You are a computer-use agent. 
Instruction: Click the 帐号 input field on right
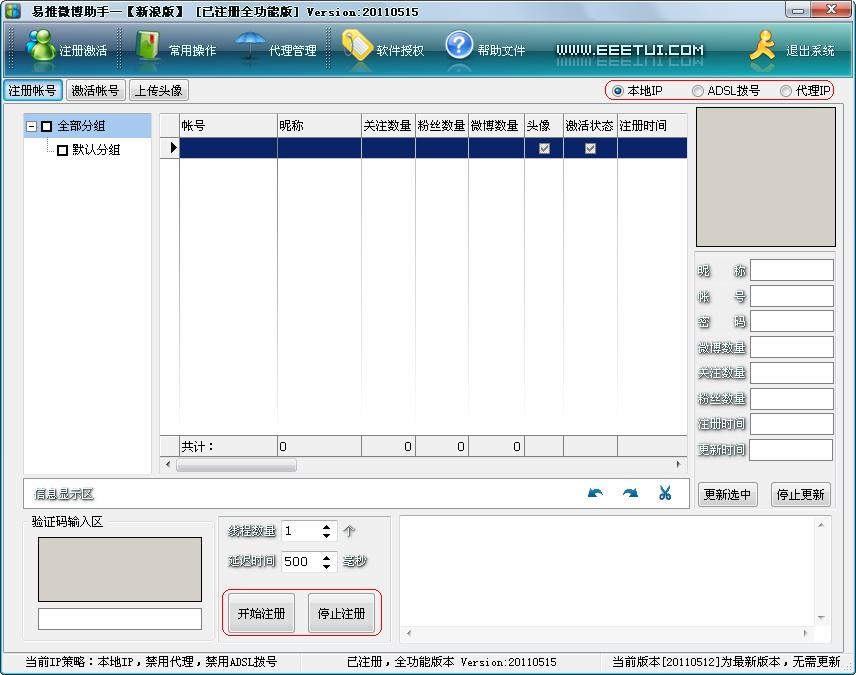coord(792,296)
